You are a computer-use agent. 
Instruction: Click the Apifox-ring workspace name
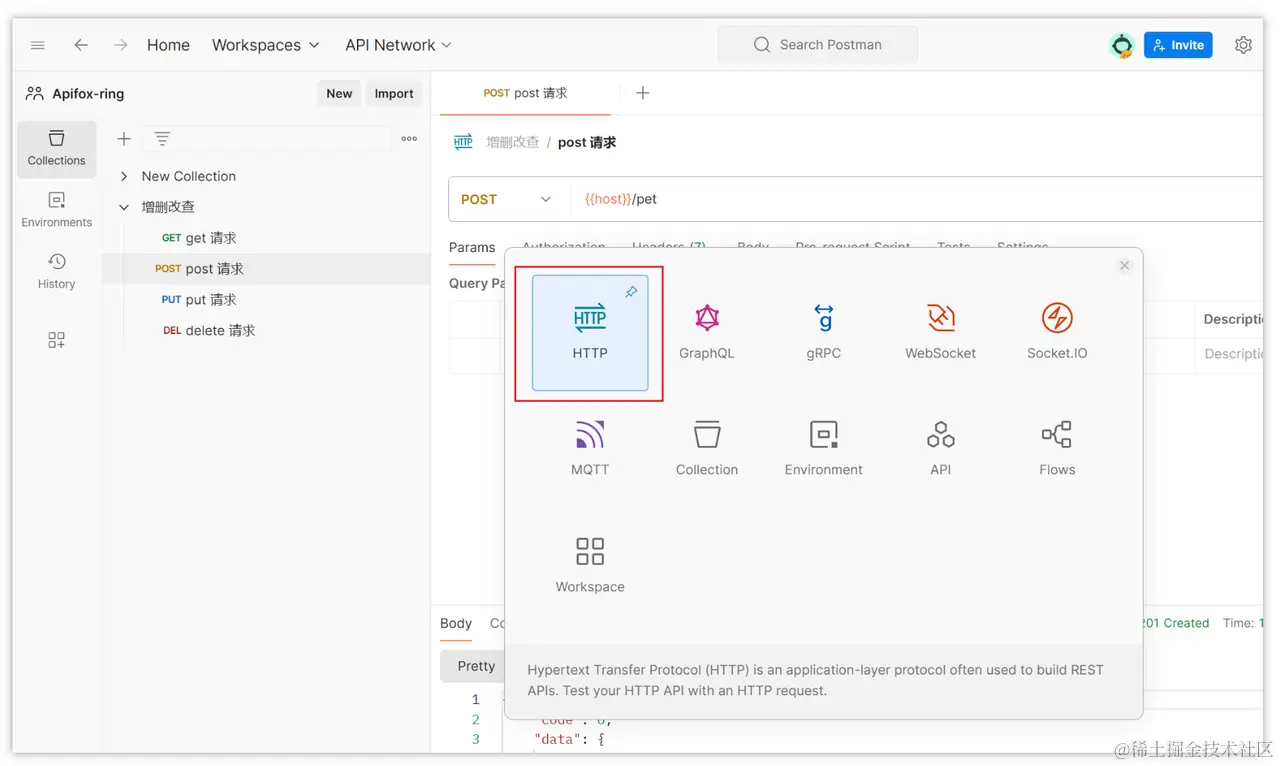coord(88,94)
